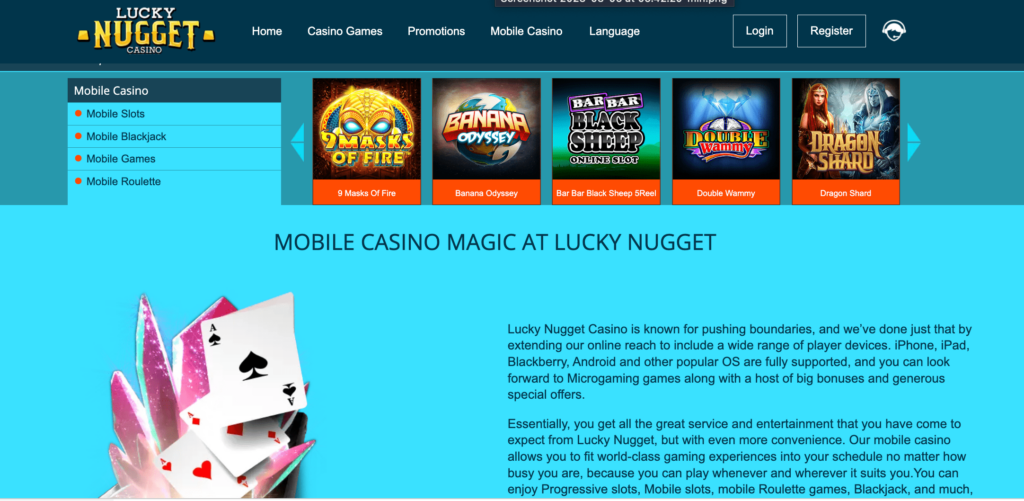Open the Mobile Slots sidebar link
The width and height of the screenshot is (1024, 501).
116,114
